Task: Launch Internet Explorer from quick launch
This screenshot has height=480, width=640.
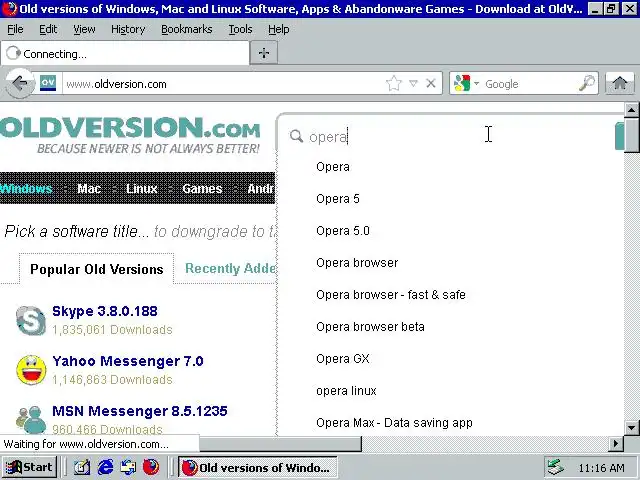Action: tap(105, 467)
